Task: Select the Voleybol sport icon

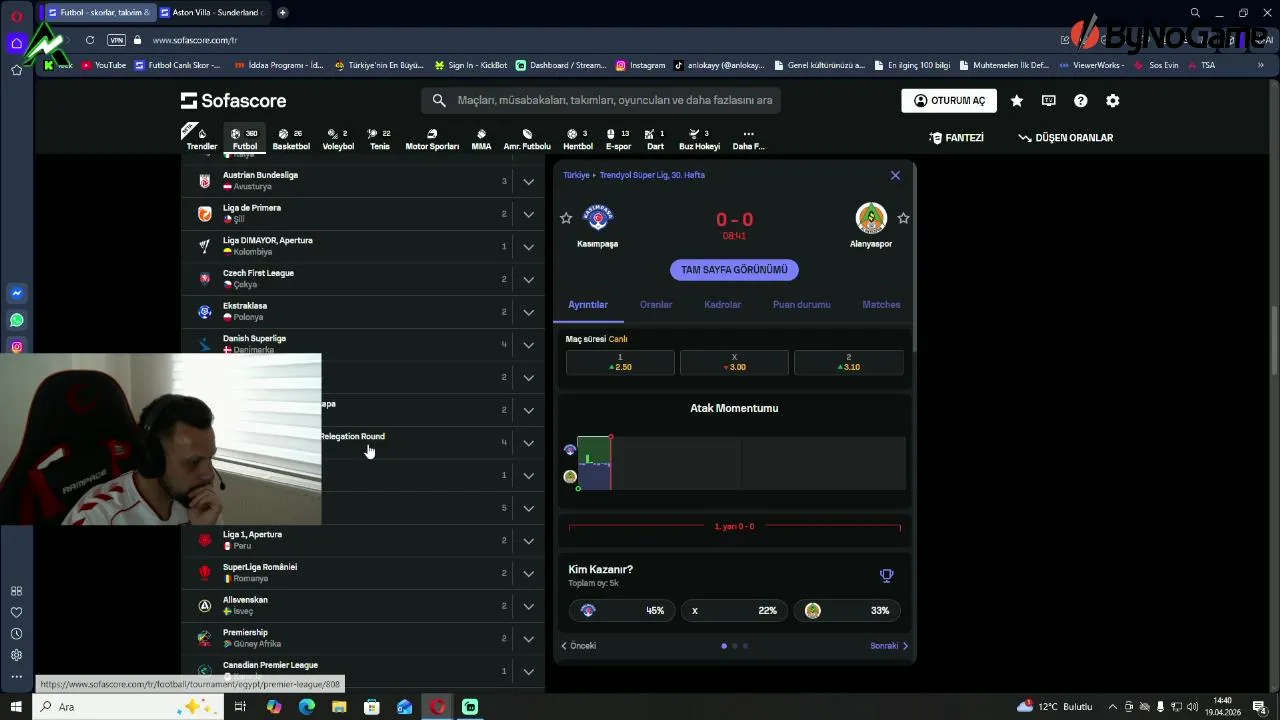Action: tap(338, 139)
